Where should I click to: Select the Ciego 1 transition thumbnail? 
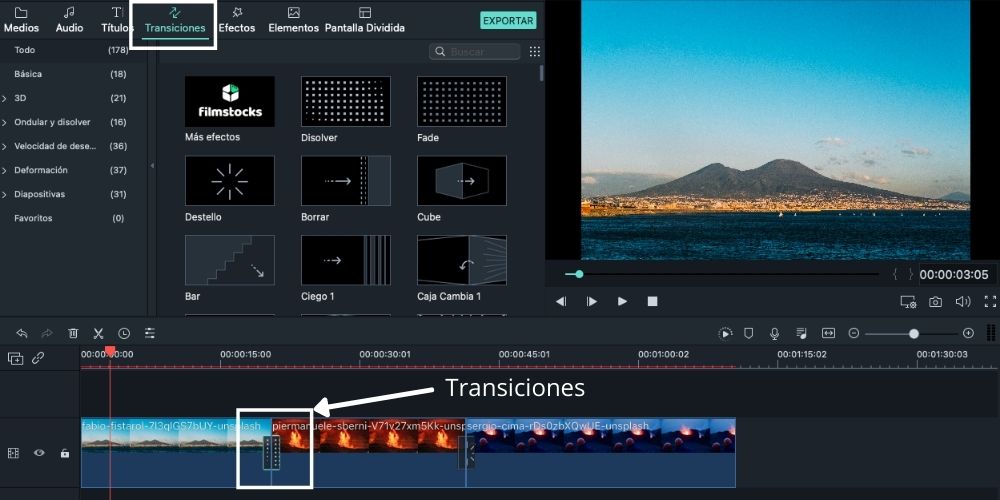pos(346,260)
